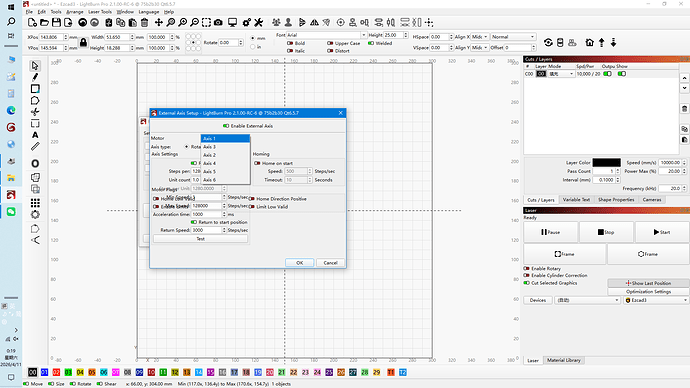Select the pencil Draw Lines tool
This screenshot has height=388, width=690.
[35, 77]
